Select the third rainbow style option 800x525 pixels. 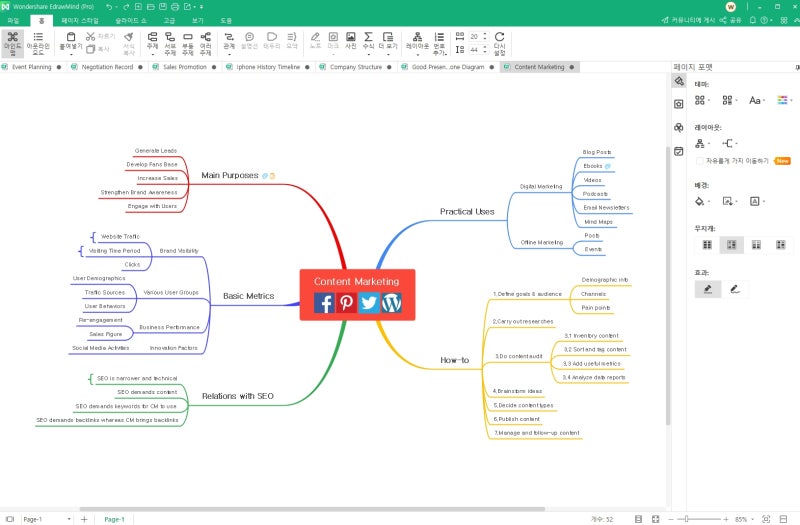point(756,245)
